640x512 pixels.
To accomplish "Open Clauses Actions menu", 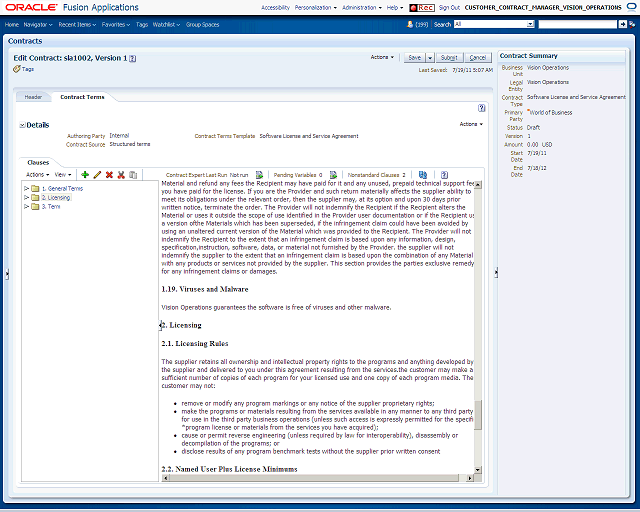I will (38, 175).
